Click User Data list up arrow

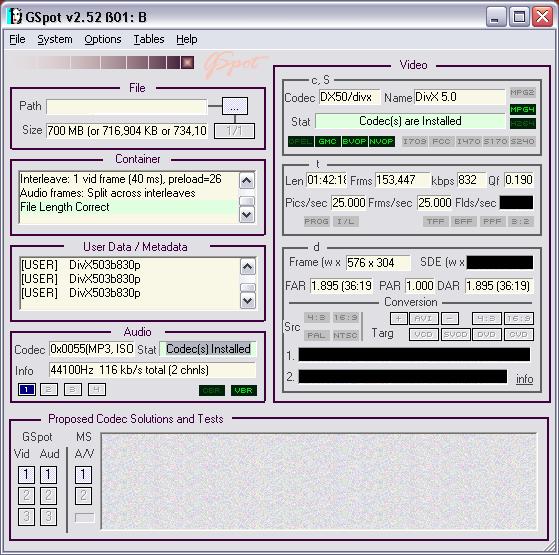coord(248,267)
